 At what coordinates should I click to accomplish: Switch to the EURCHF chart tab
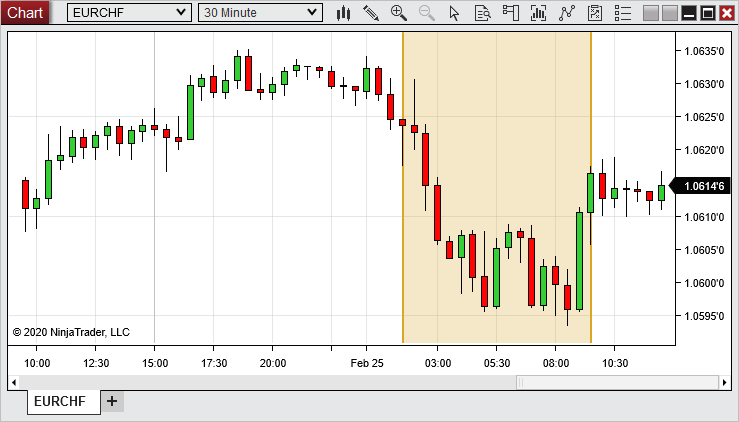click(x=60, y=401)
